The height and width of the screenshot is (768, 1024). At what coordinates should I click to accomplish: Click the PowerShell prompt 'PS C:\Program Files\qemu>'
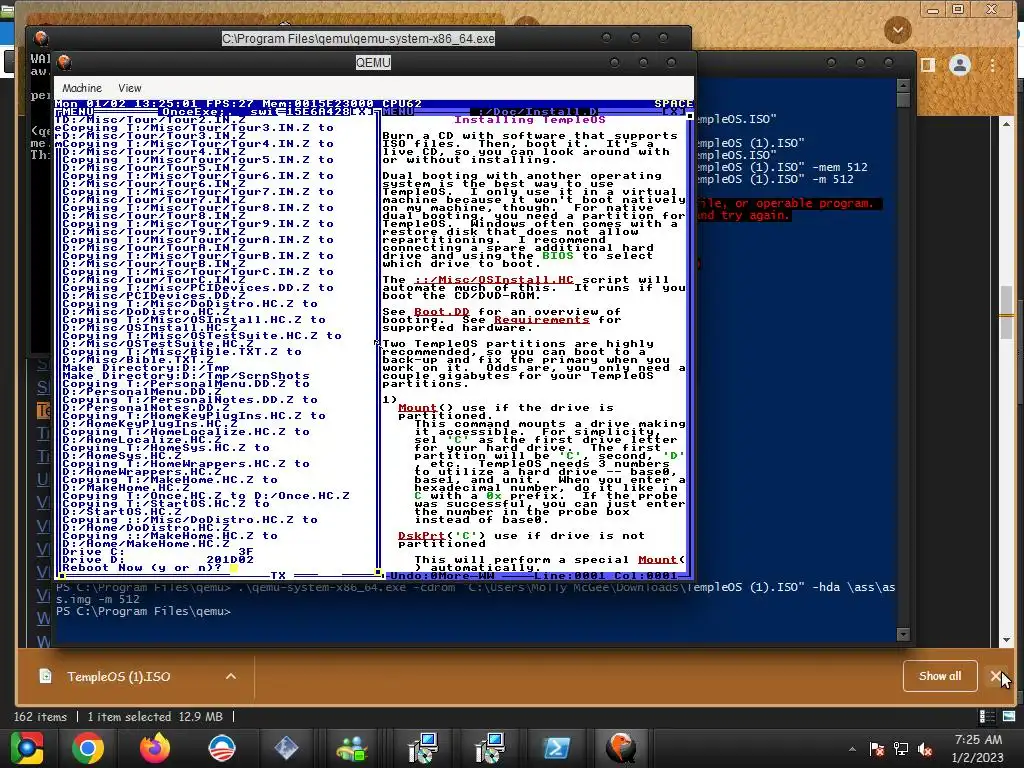pos(143,611)
